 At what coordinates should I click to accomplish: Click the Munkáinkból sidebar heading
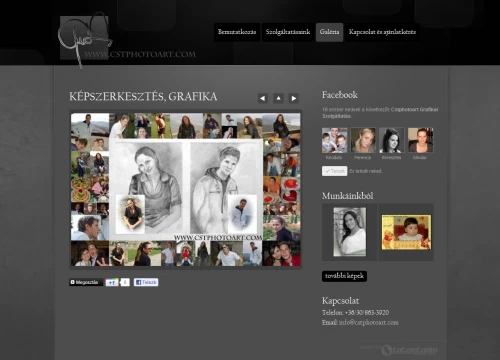[x=347, y=196]
